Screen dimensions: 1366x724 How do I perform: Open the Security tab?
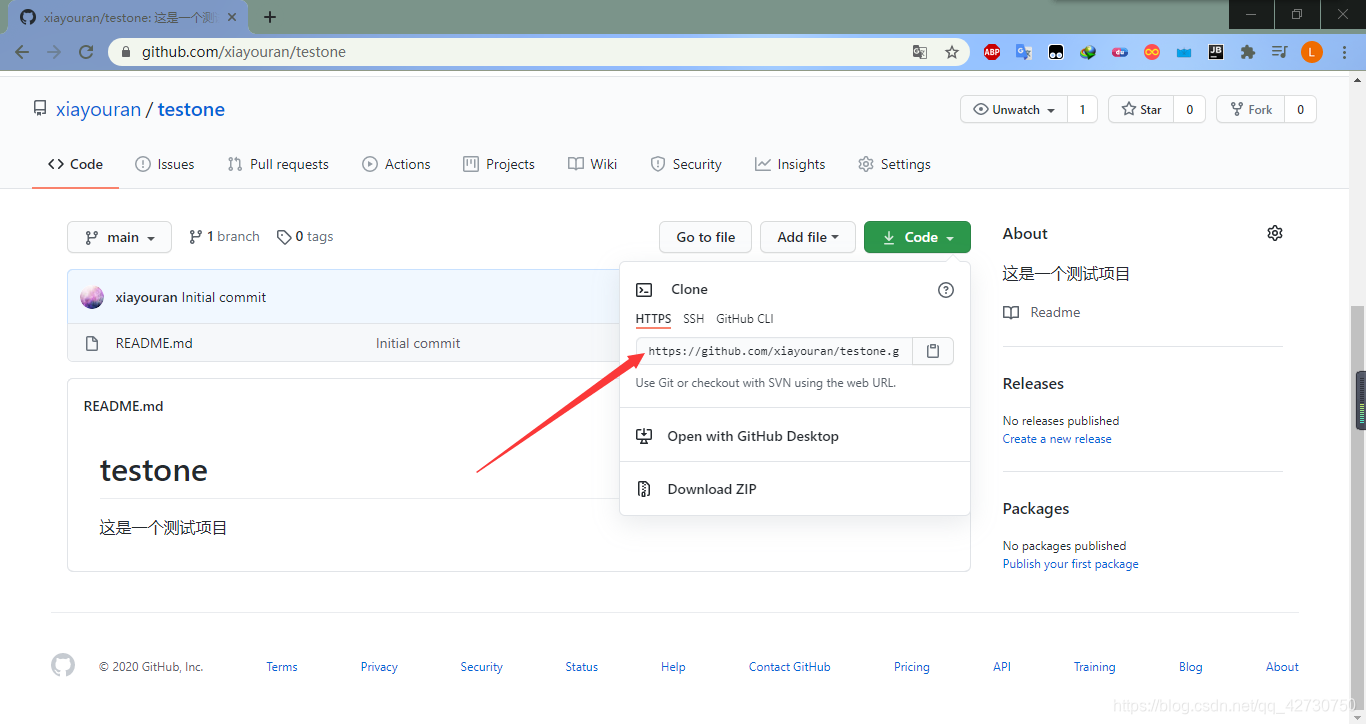tap(686, 164)
